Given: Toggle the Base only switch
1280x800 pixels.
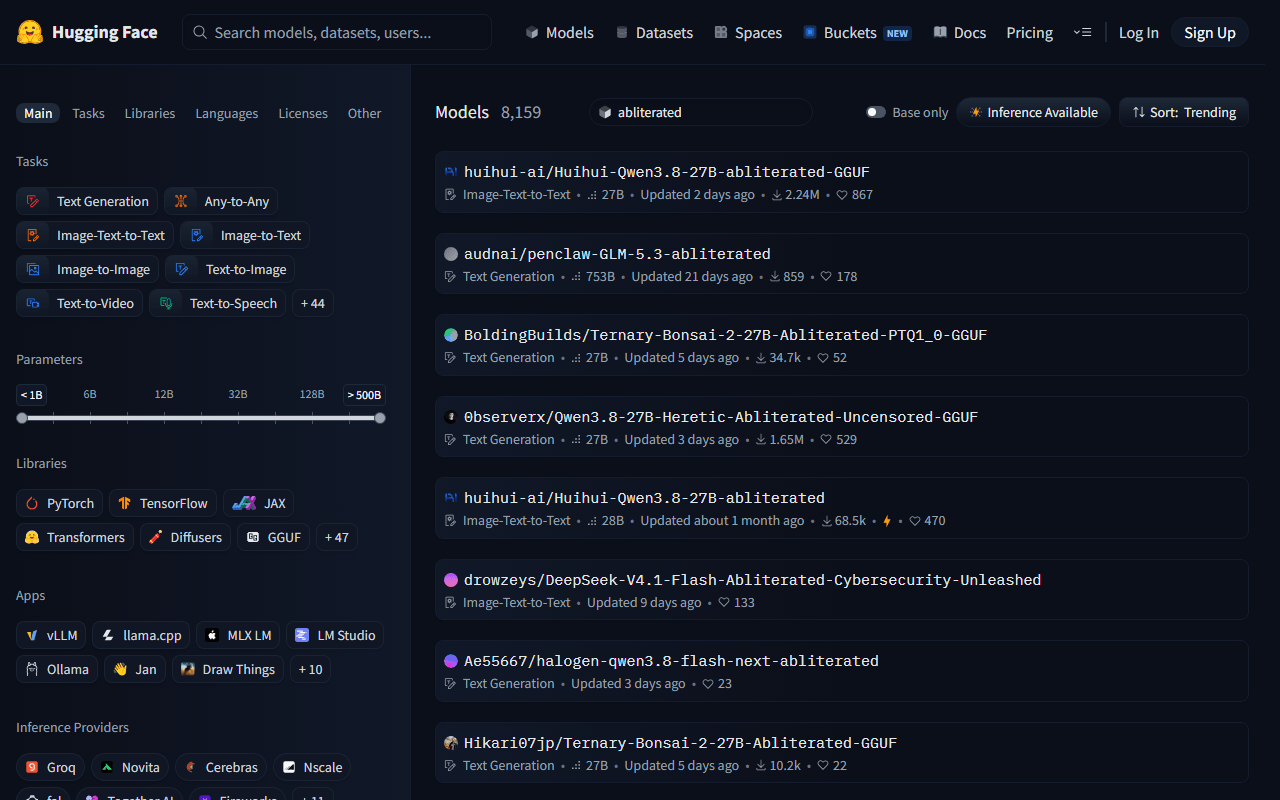Looking at the screenshot, I should (x=876, y=112).
